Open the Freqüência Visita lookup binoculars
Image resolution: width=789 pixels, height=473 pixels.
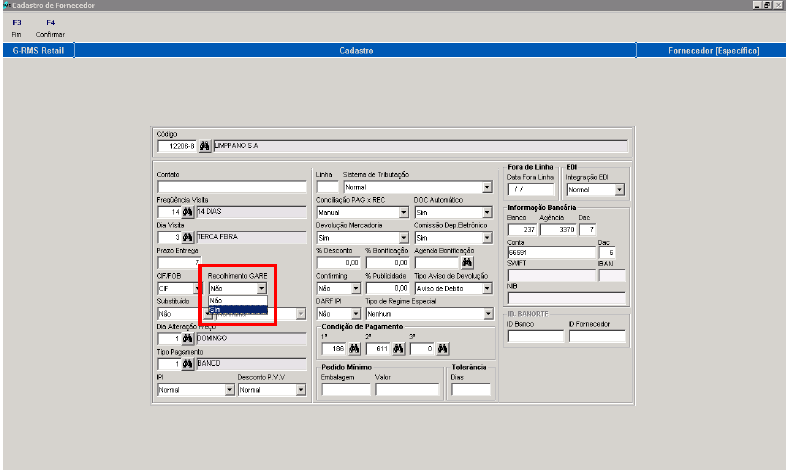click(x=188, y=212)
